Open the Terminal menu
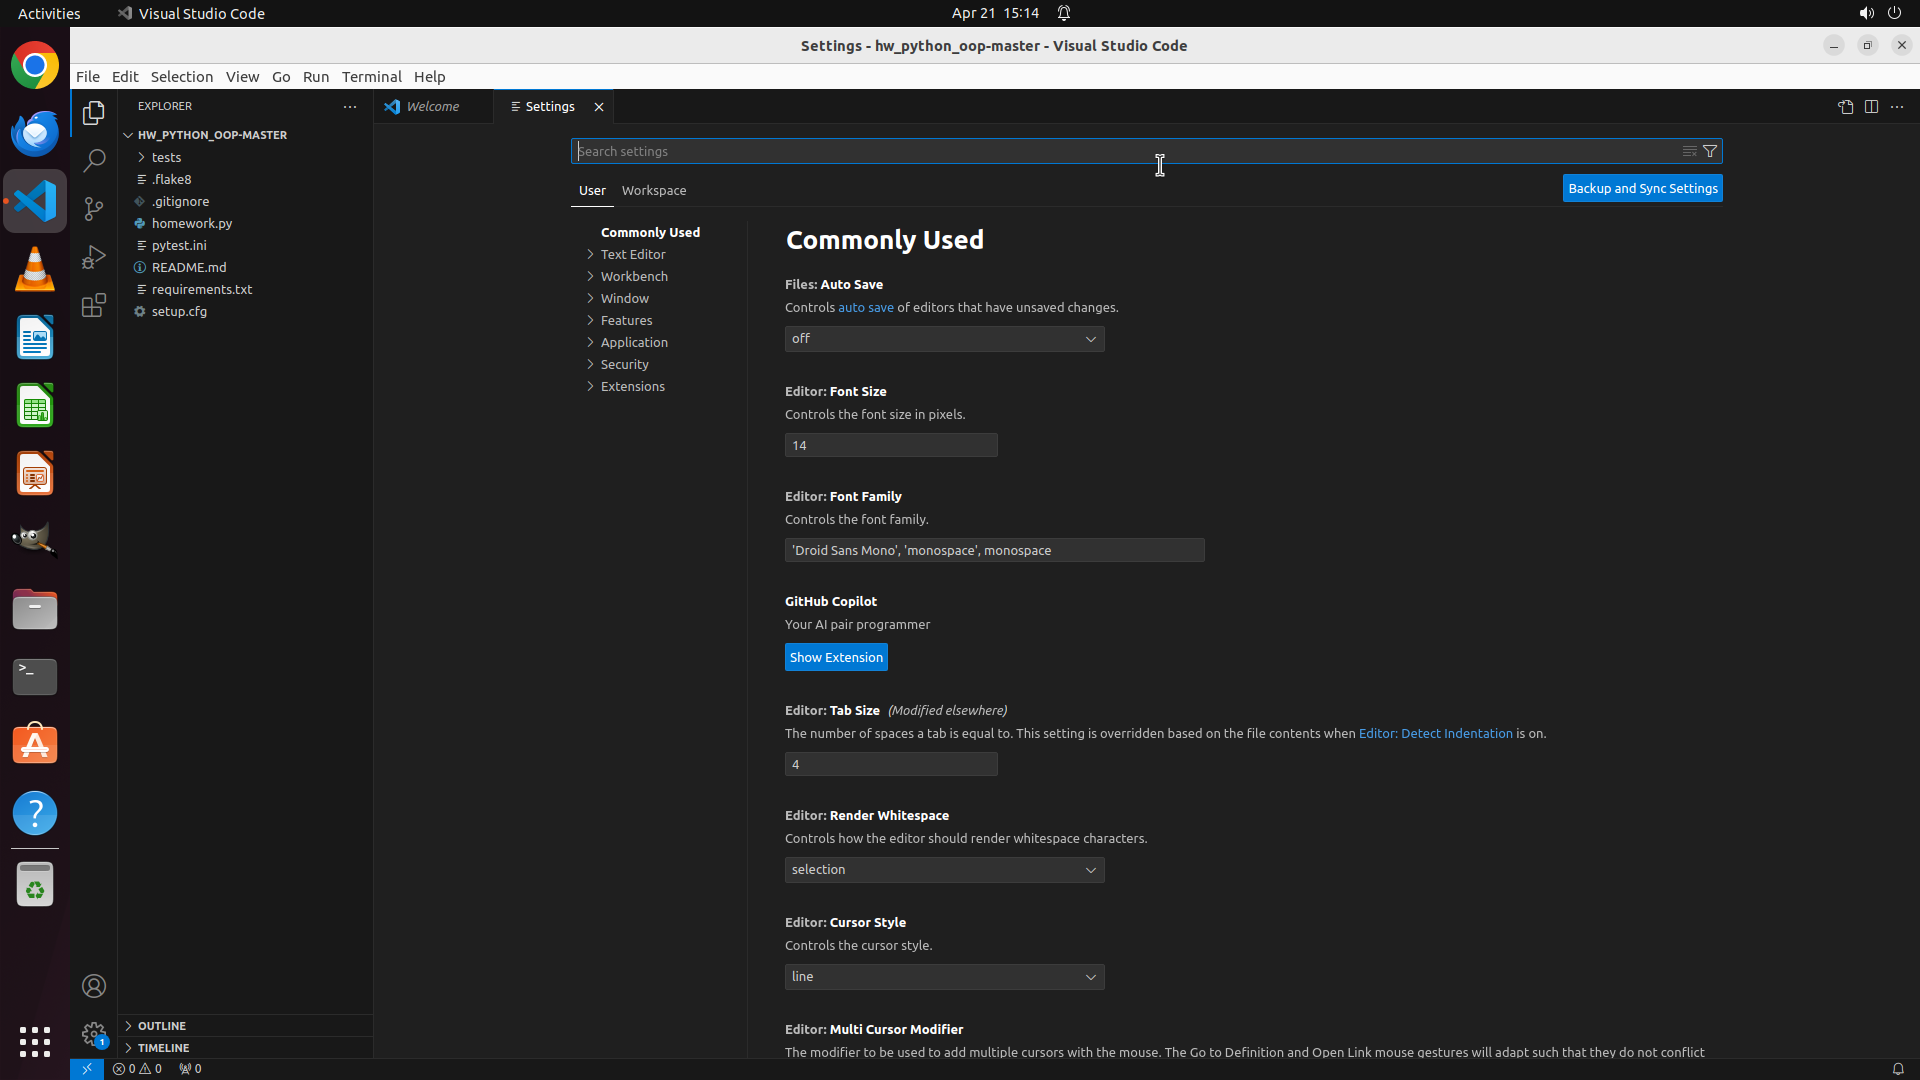 pos(371,77)
